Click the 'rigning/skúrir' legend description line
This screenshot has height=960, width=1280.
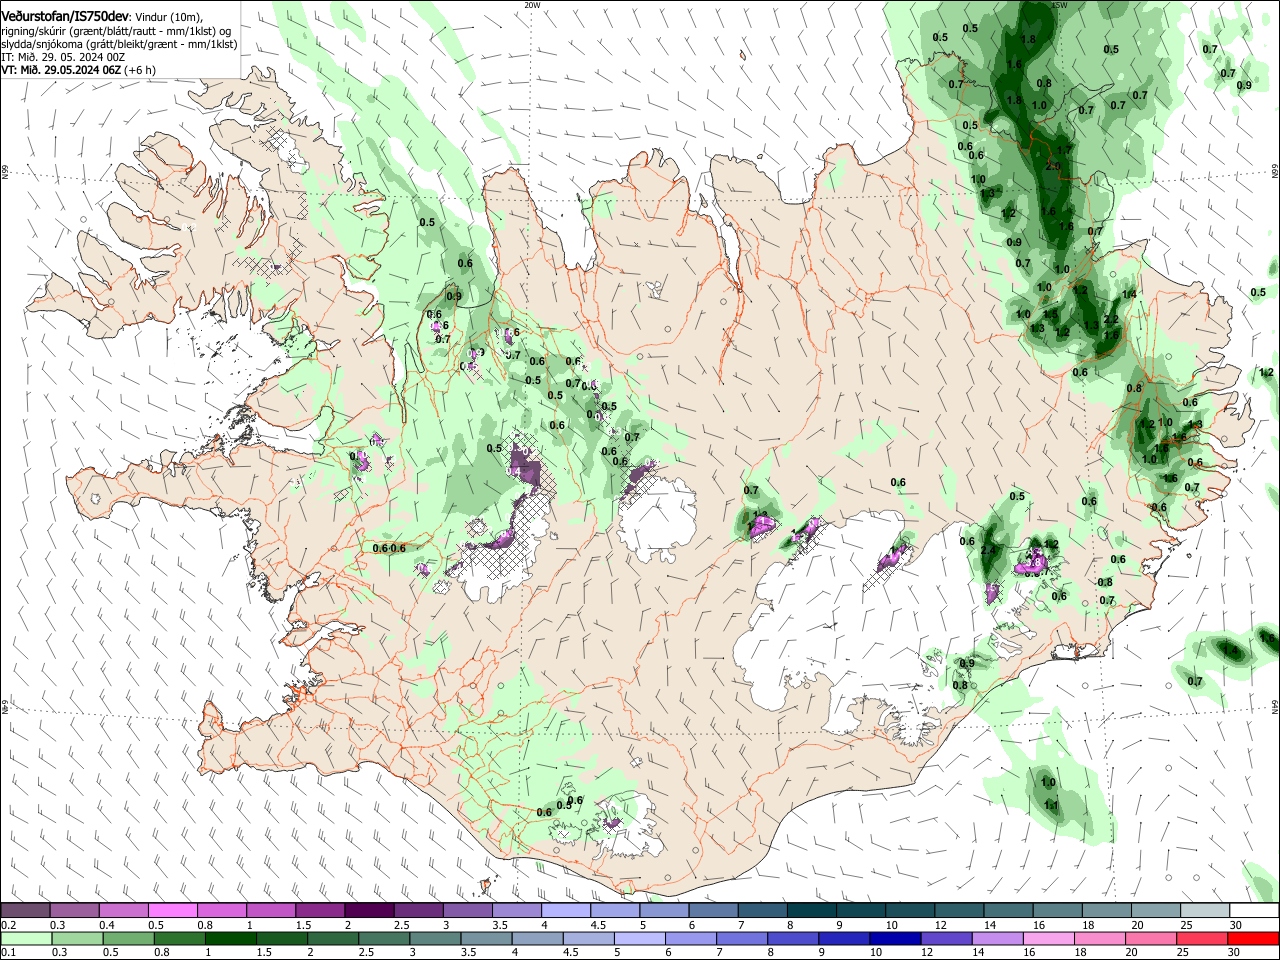coord(116,31)
